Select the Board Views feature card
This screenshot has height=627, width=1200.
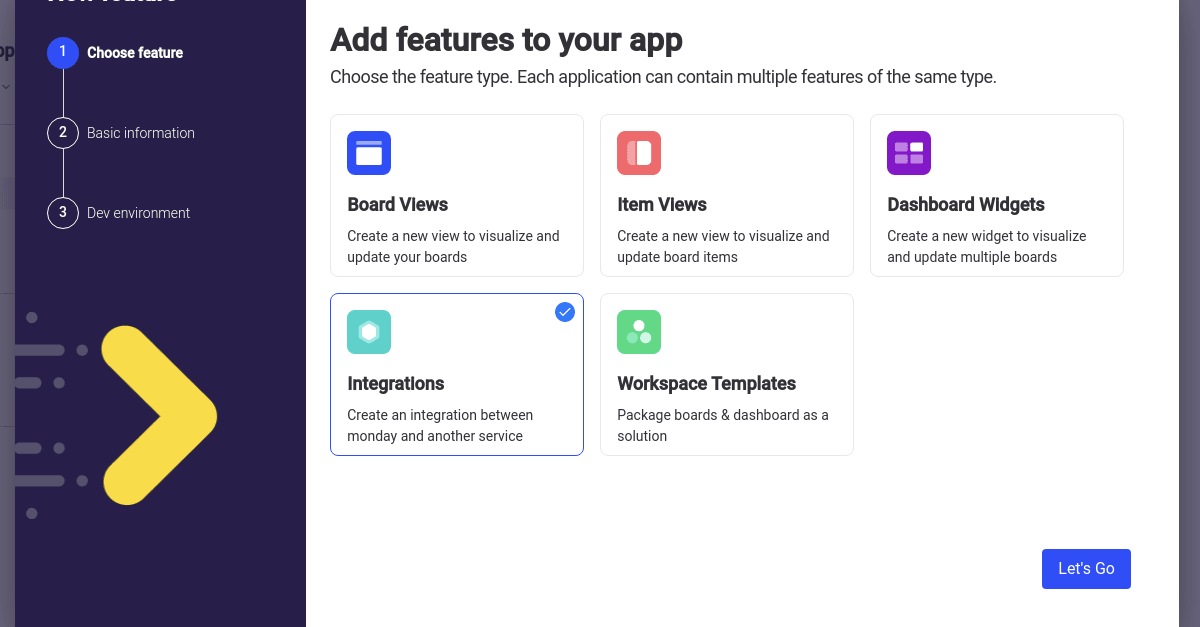[456, 195]
